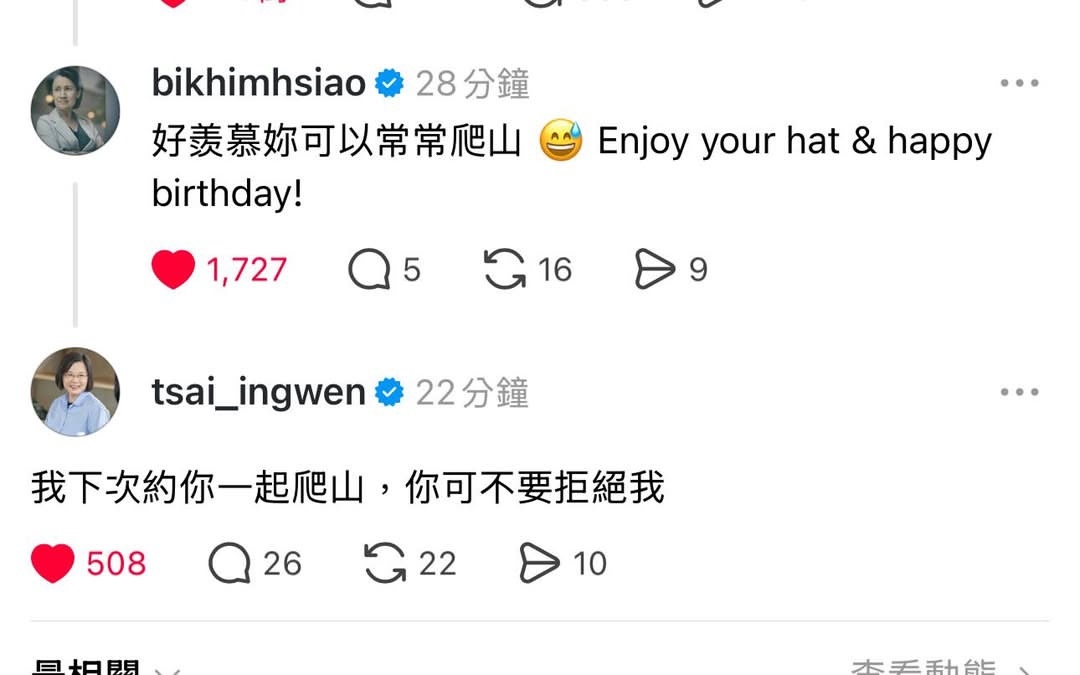View 1,727 likes count on bikhimhsiao's comment
The height and width of the screenshot is (675, 1080).
tap(247, 270)
